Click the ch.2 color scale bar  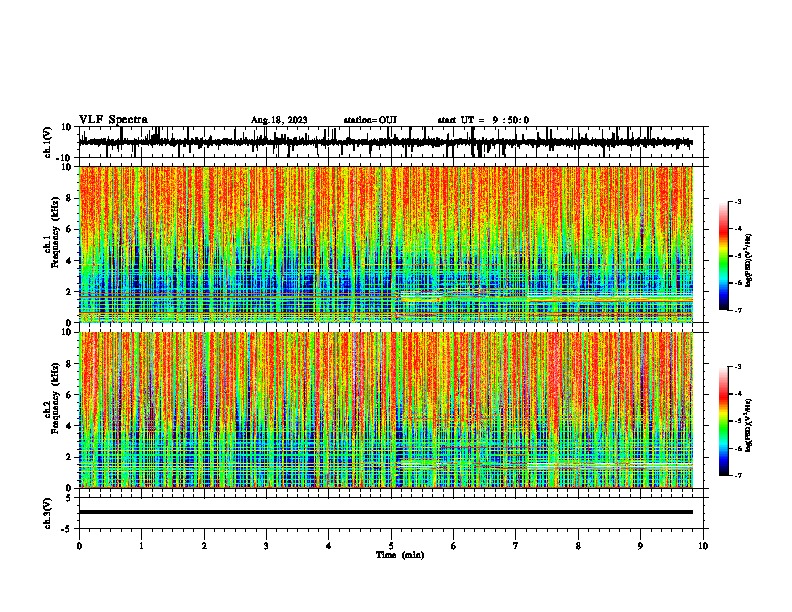coord(724,421)
